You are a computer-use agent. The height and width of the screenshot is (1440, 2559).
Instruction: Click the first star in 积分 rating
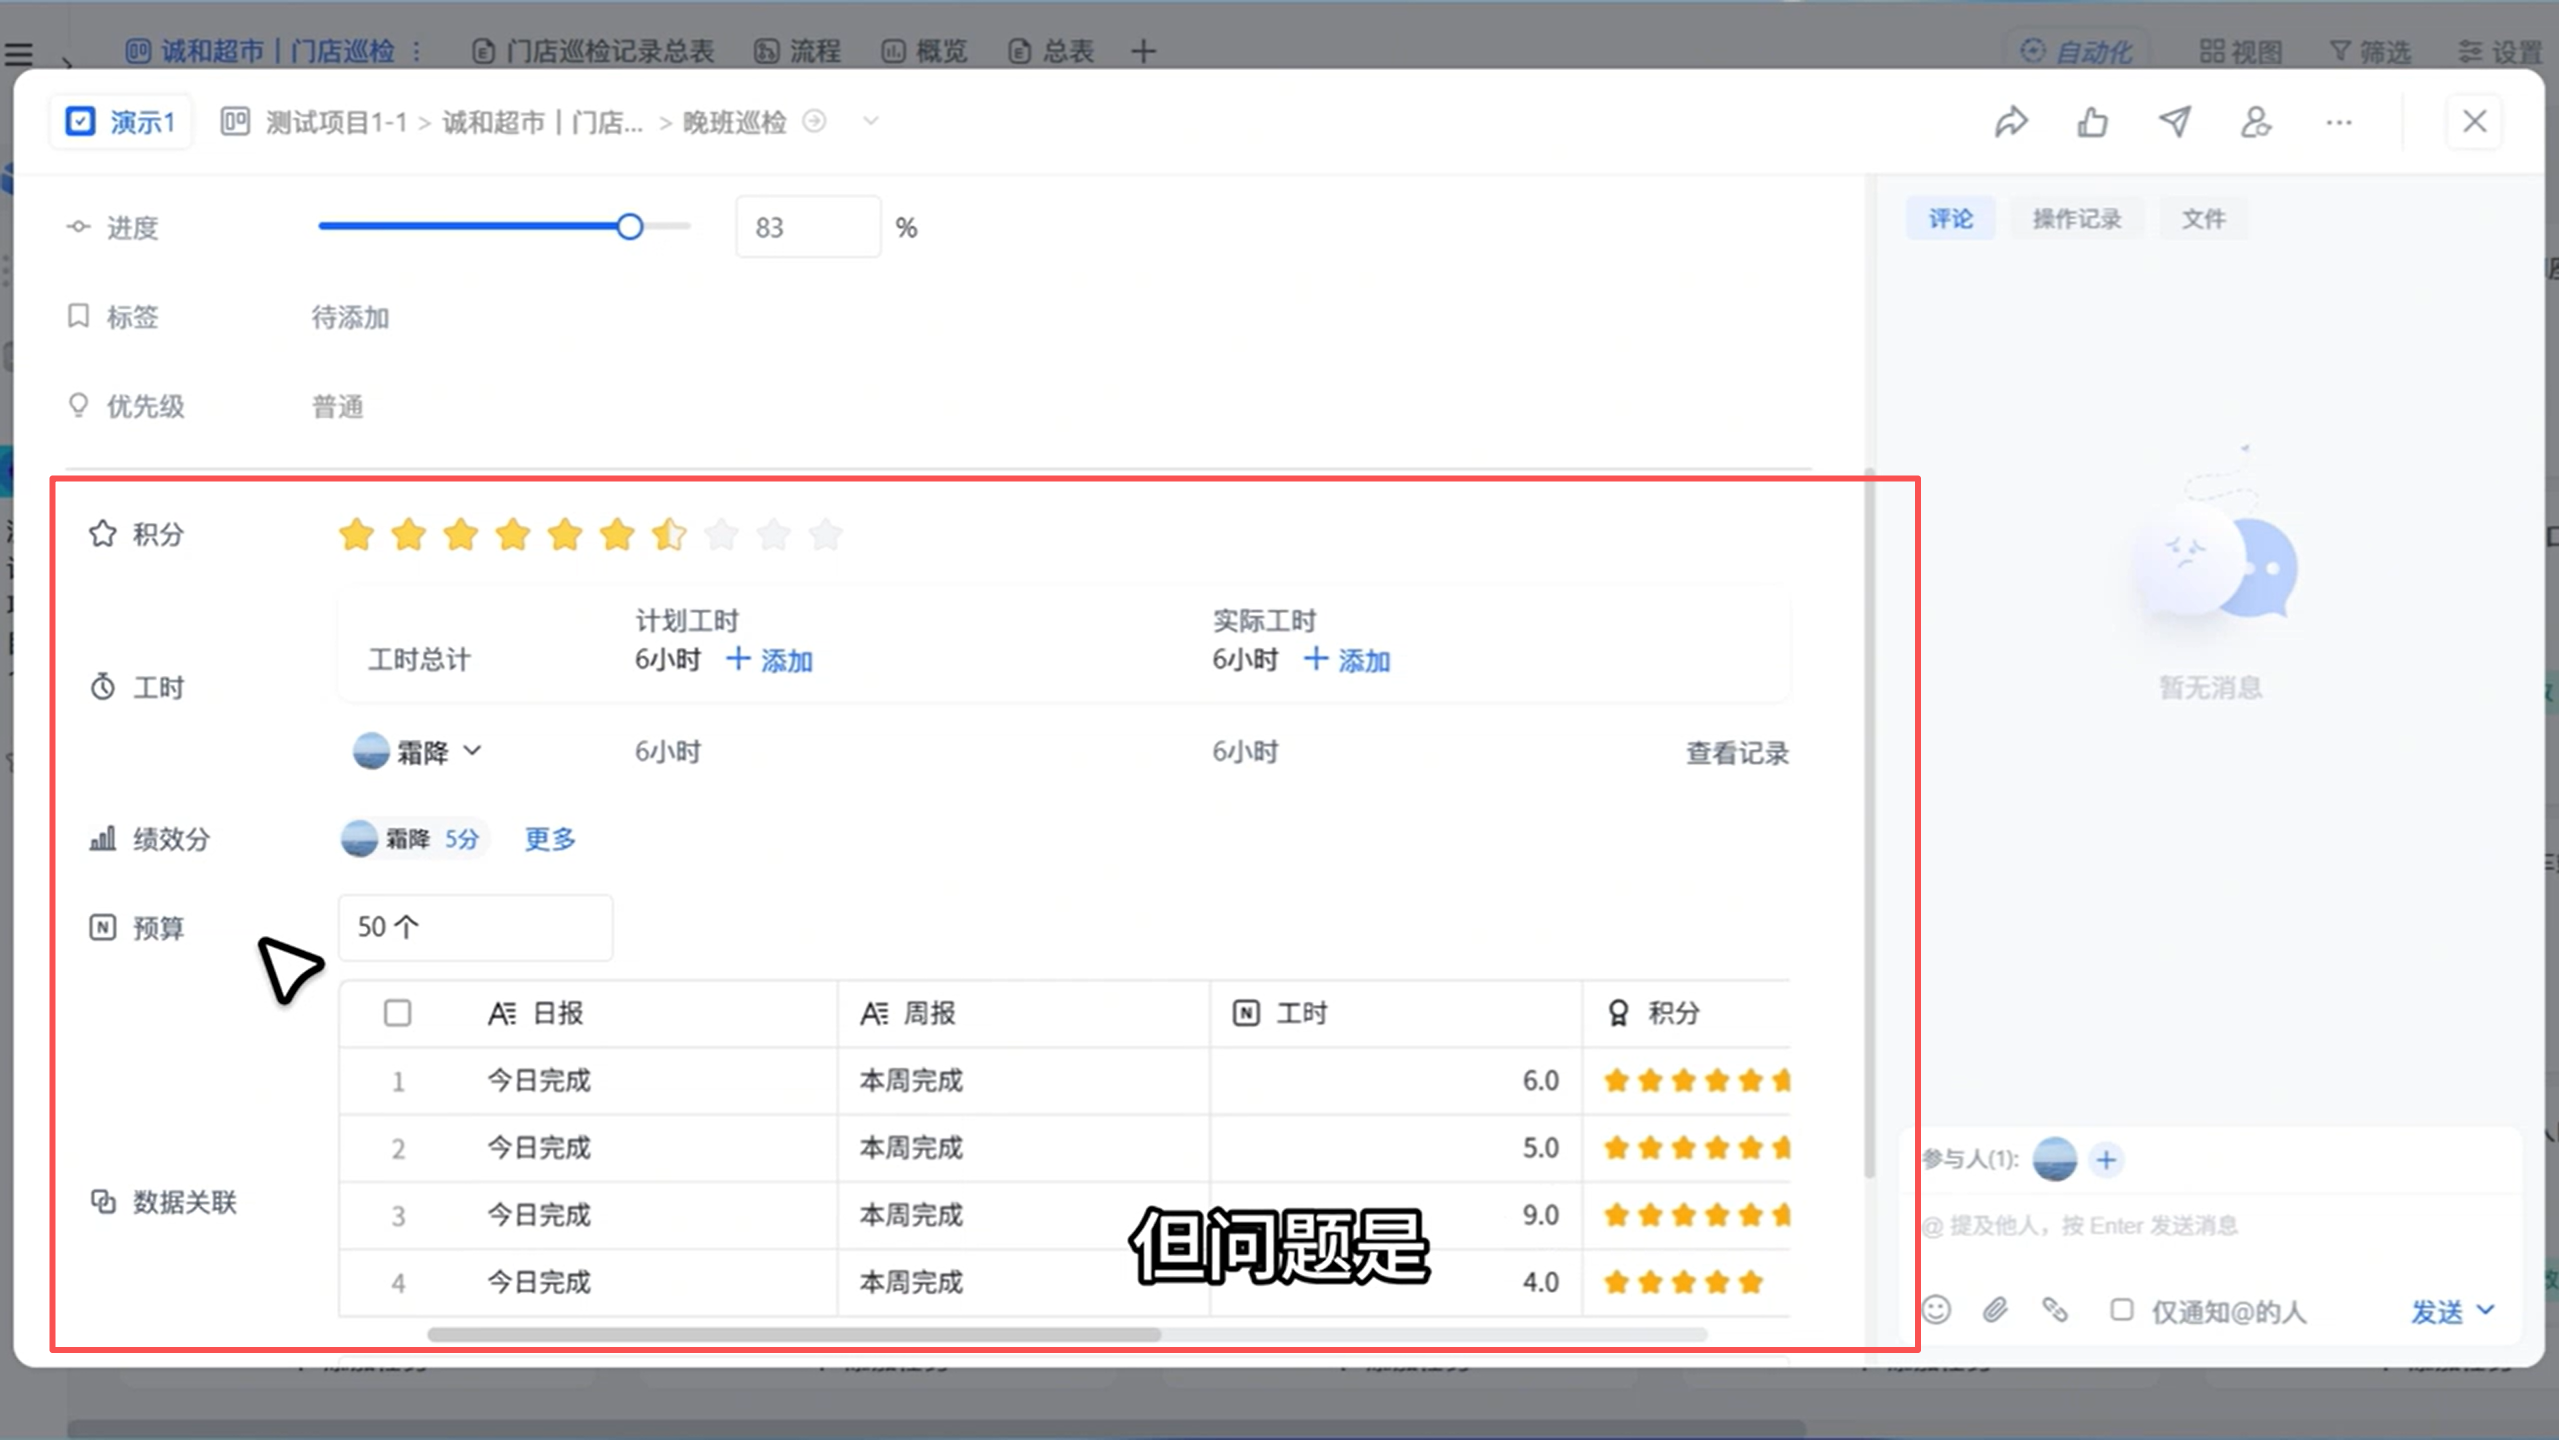pos(356,535)
